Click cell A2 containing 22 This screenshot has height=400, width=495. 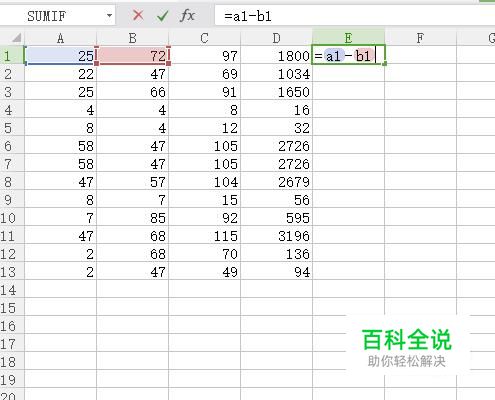[60, 73]
